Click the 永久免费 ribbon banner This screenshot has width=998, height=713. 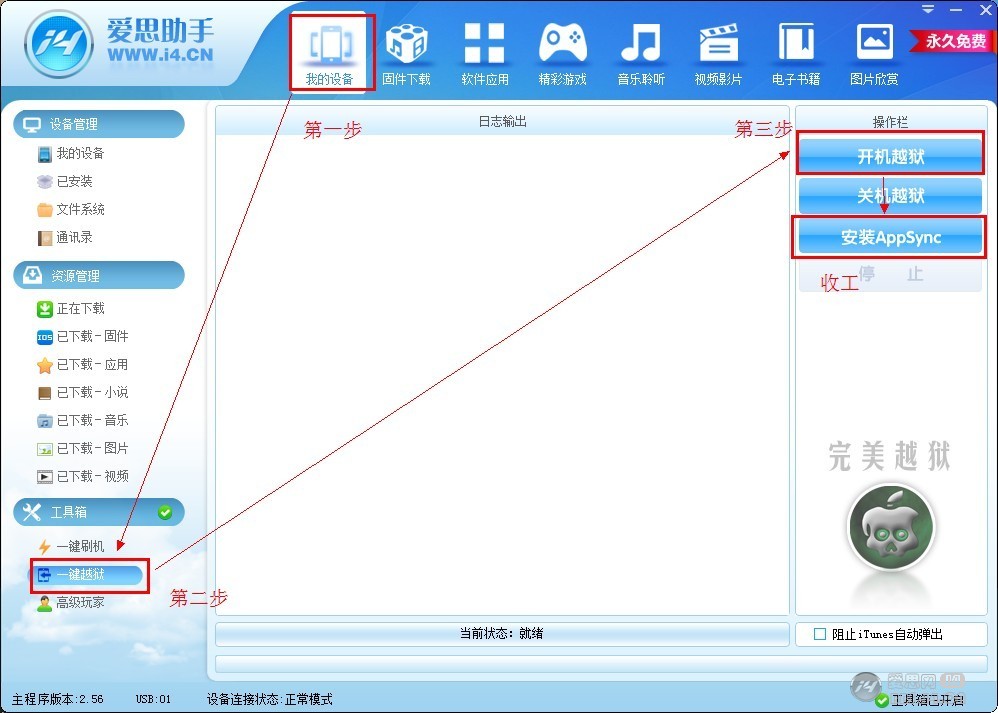952,41
